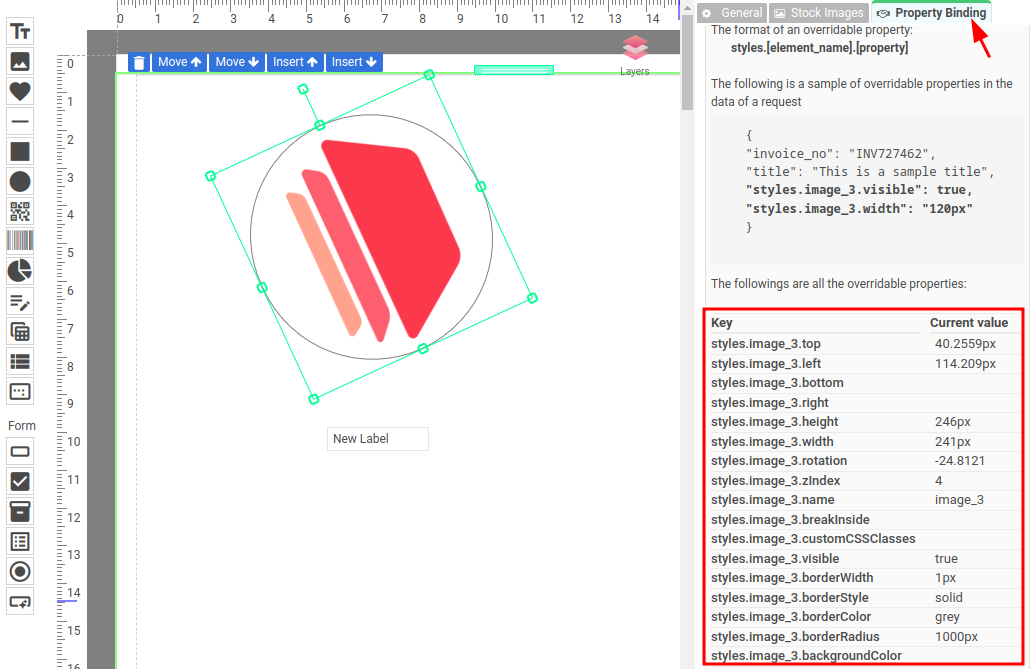Screen dimensions: 1032x669
Task: Click the canvas vertical scrollbar
Action: [687, 60]
